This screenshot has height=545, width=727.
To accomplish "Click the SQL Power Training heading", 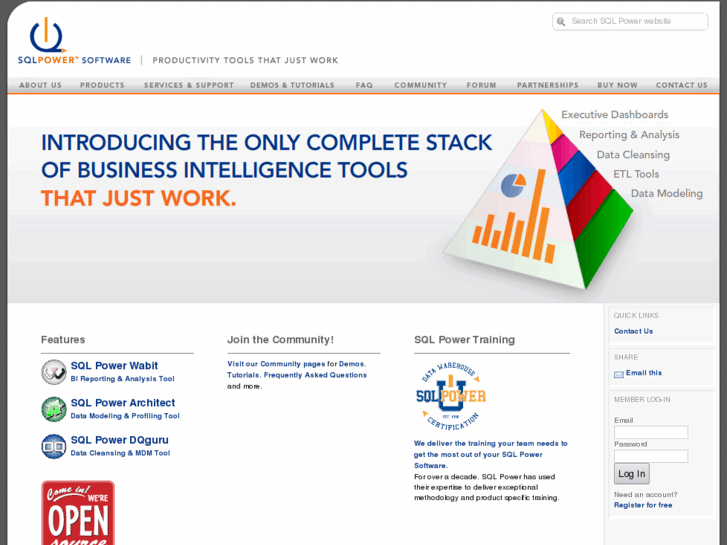I will 465,340.
